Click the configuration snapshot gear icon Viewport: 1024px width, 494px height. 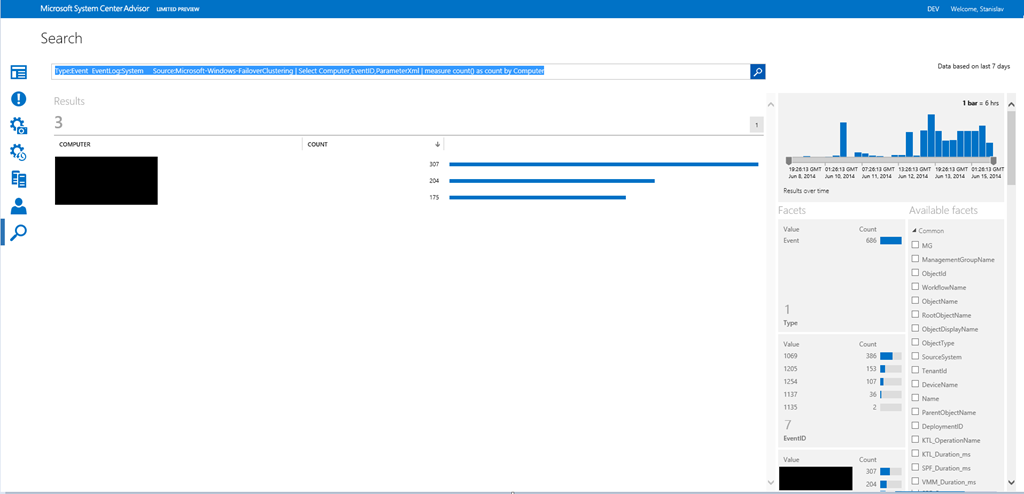[18, 125]
